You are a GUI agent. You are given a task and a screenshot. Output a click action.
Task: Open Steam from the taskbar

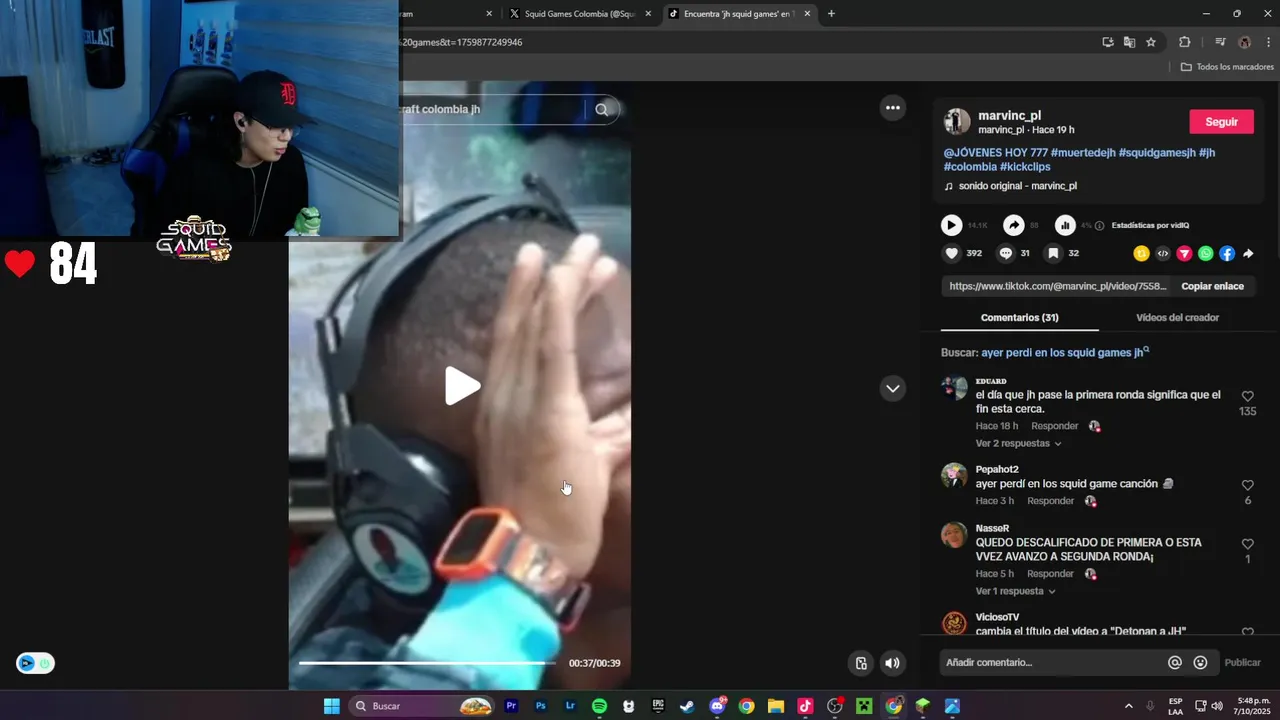click(x=687, y=706)
